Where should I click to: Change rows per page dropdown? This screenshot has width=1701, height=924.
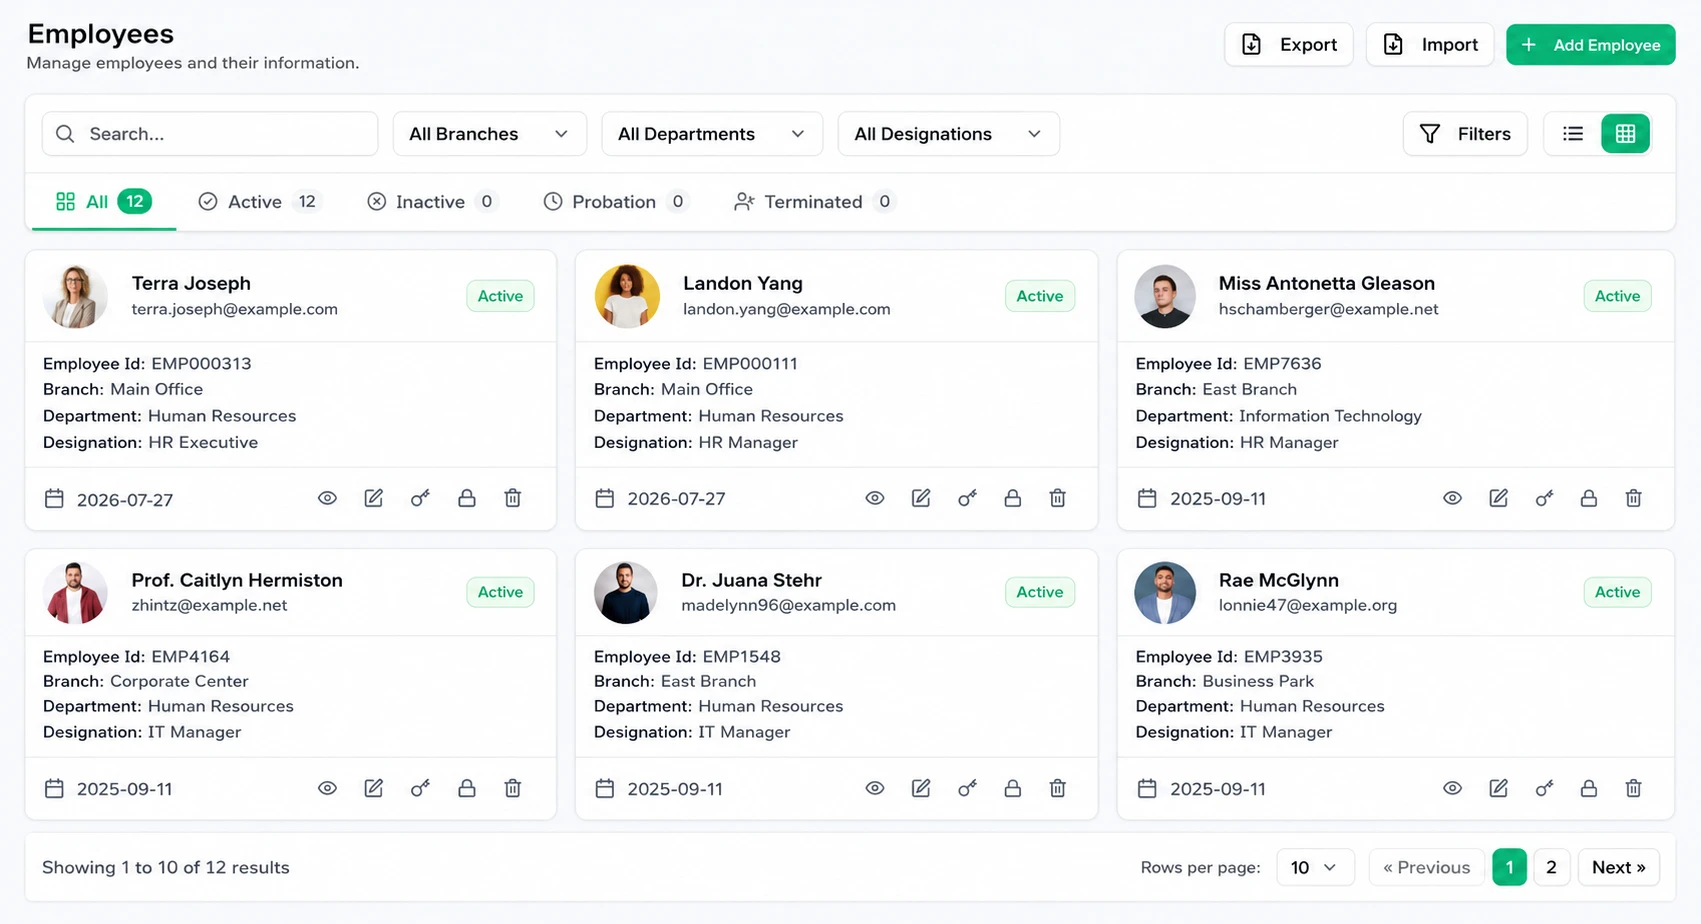1315,867
